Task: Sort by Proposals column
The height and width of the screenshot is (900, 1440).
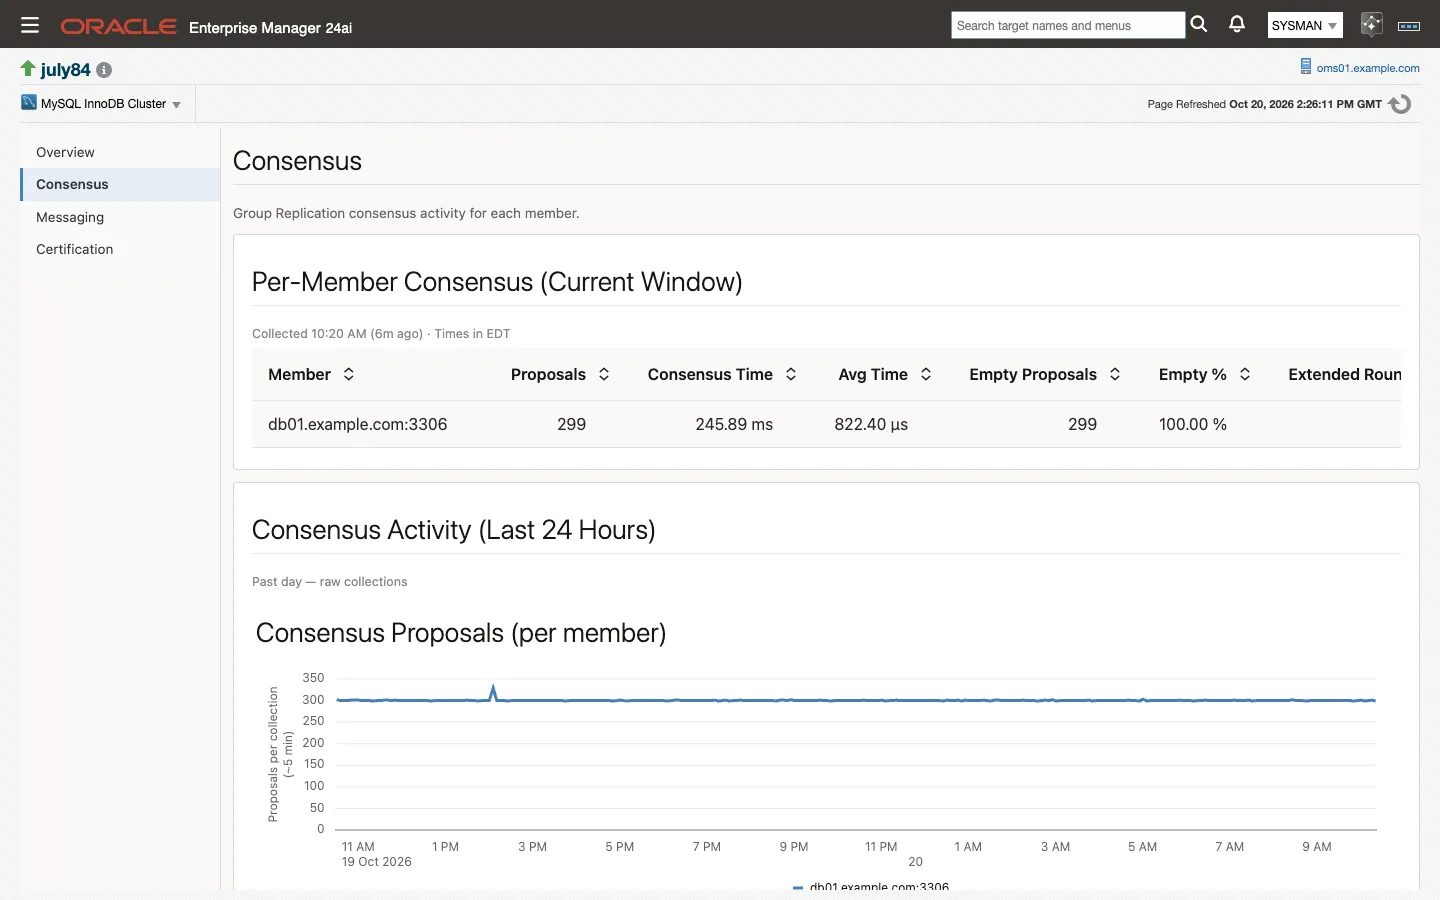Action: pyautogui.click(x=604, y=374)
